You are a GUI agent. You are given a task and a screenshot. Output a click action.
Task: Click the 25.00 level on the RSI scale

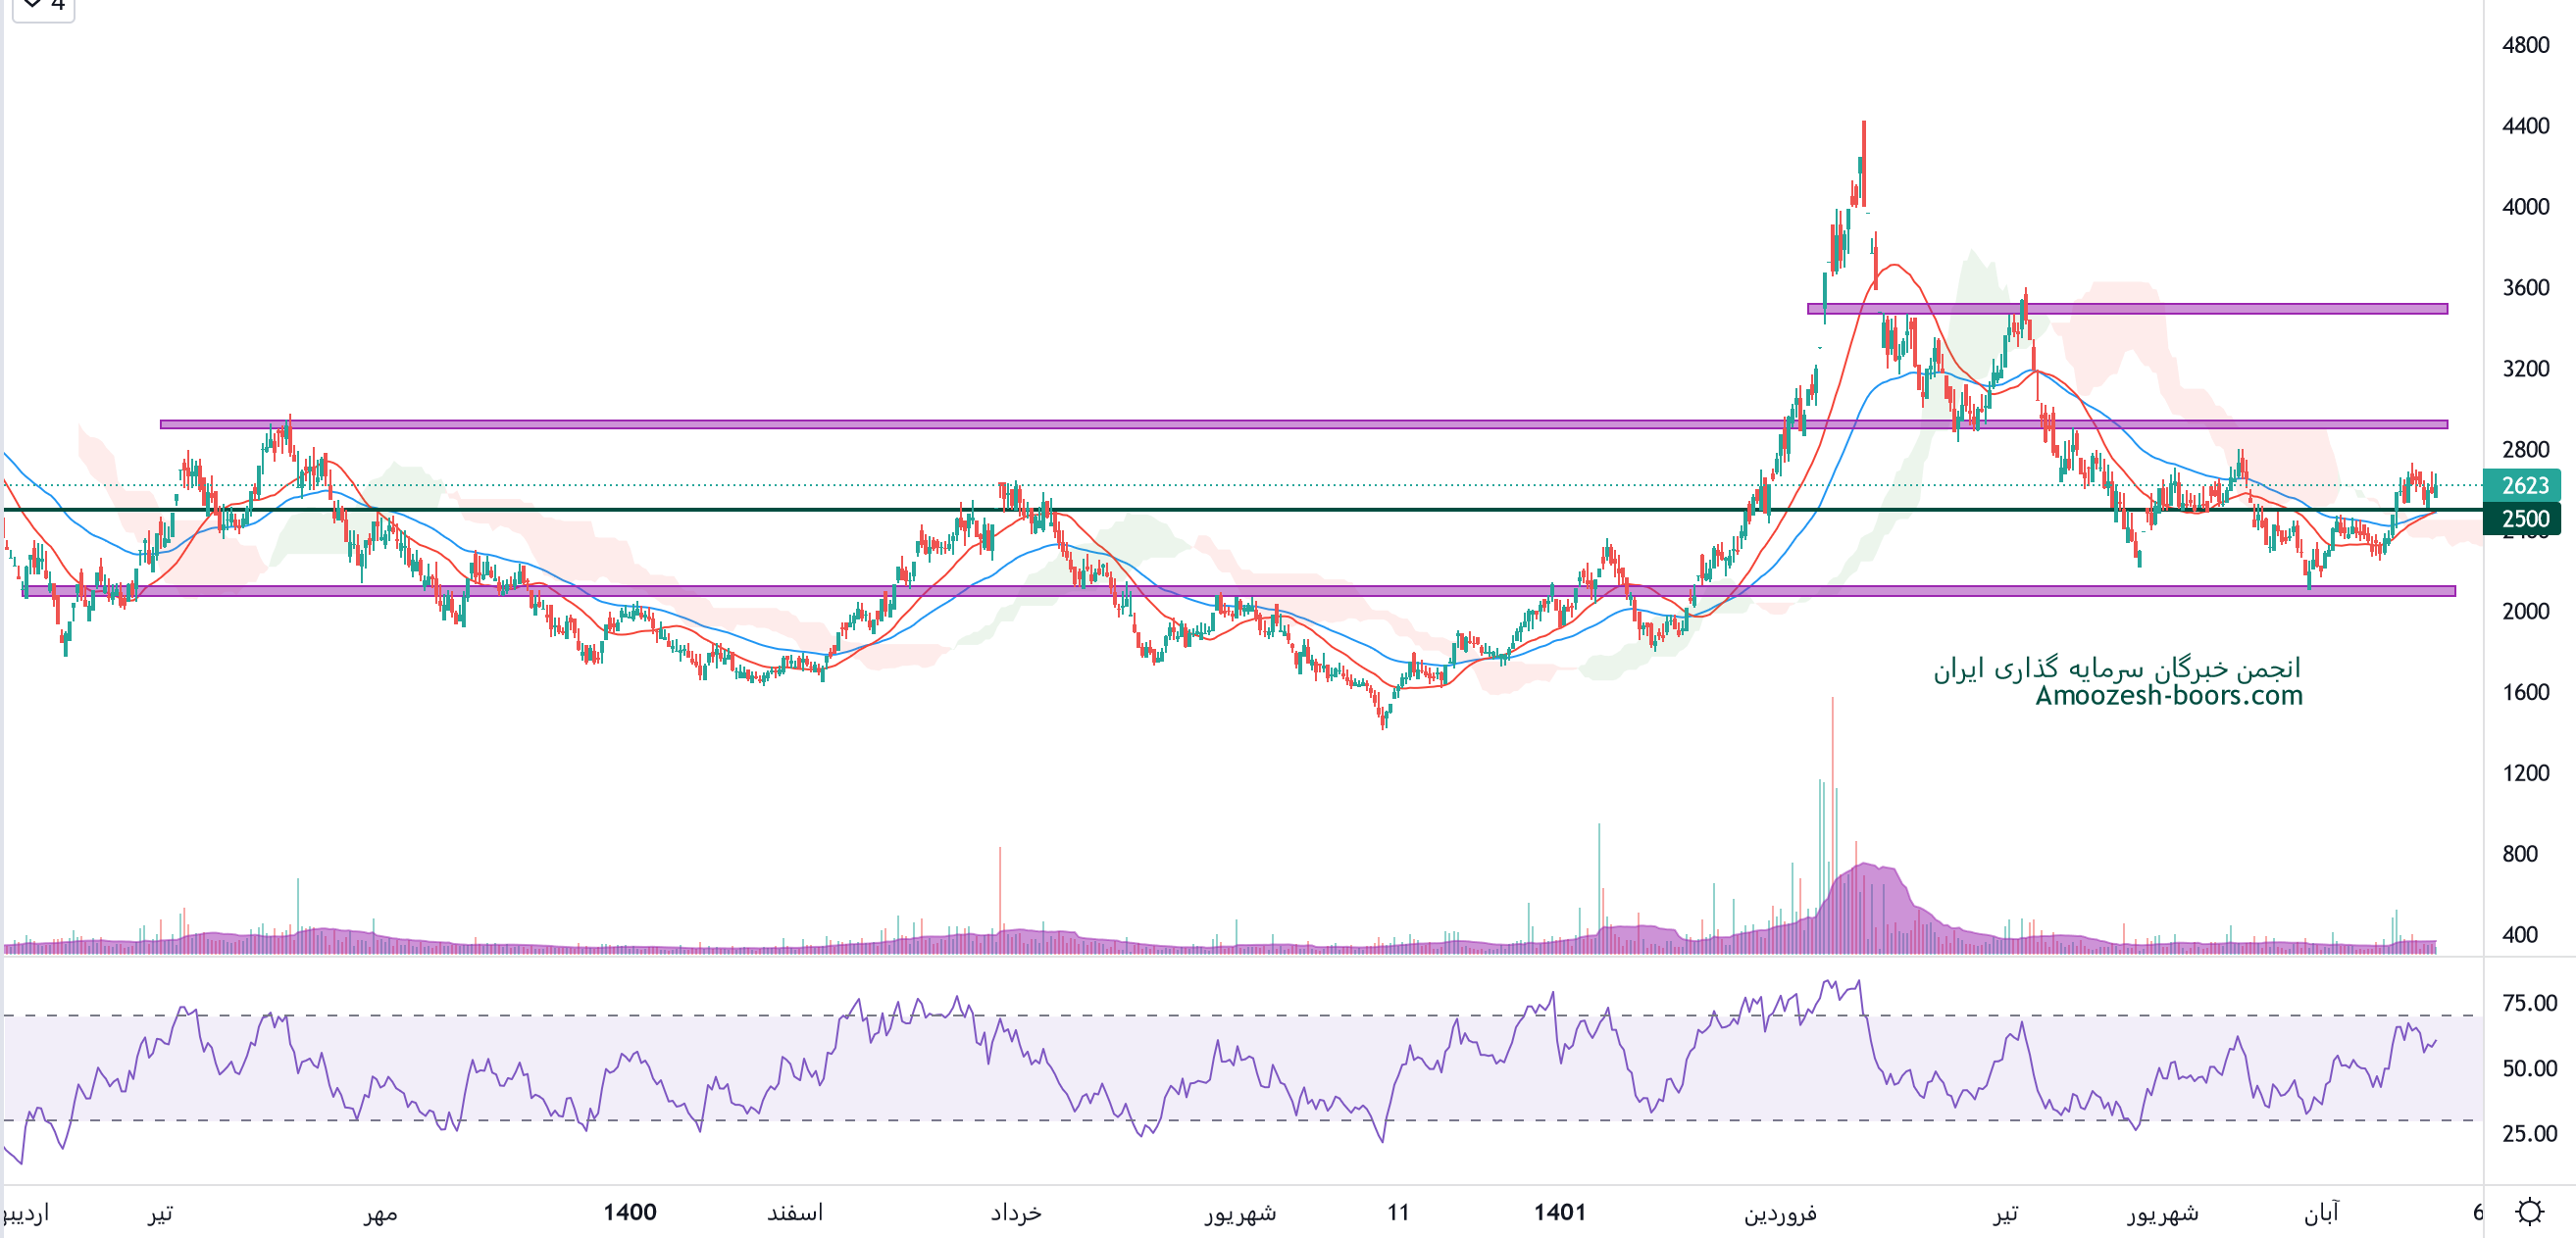2528,1133
